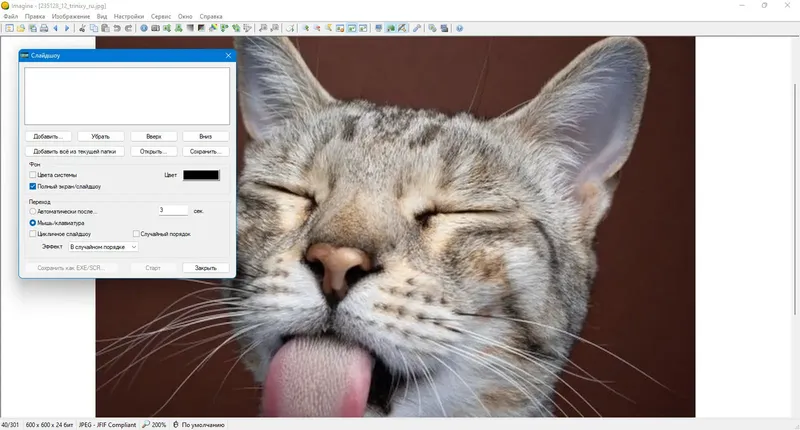Select the Мышь/клавиатура radio button
Image resolution: width=800 pixels, height=430 pixels.
coord(33,223)
